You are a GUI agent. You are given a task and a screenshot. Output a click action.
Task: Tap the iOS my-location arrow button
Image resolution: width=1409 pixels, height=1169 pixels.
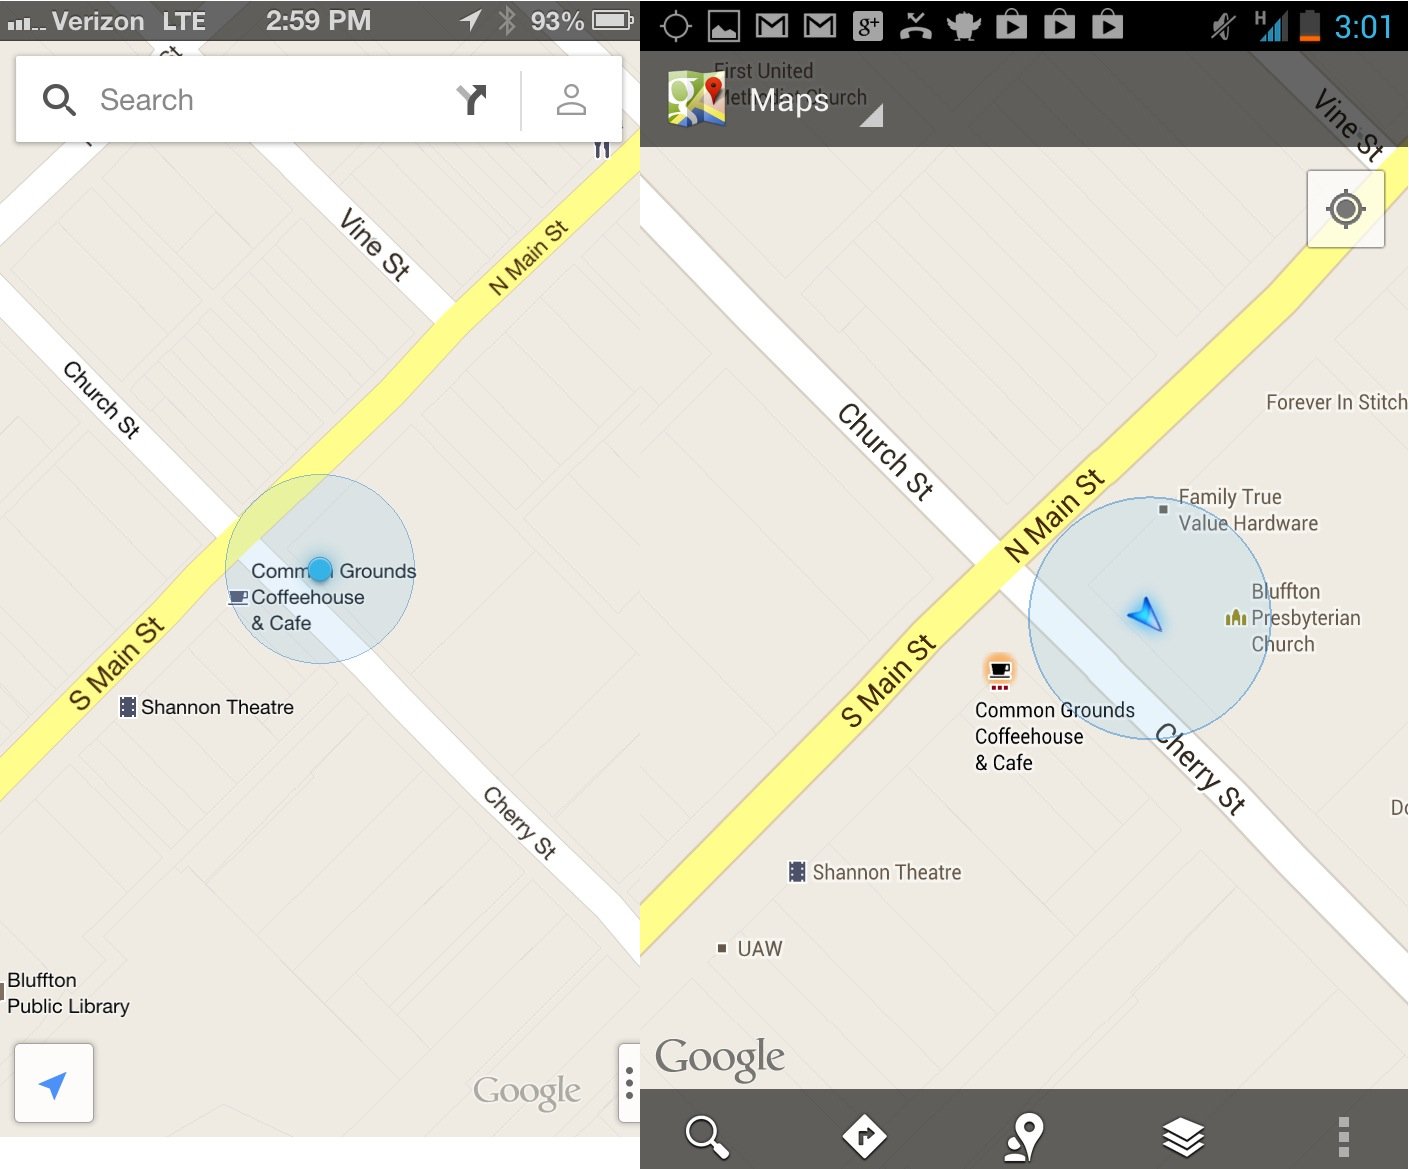point(54,1083)
